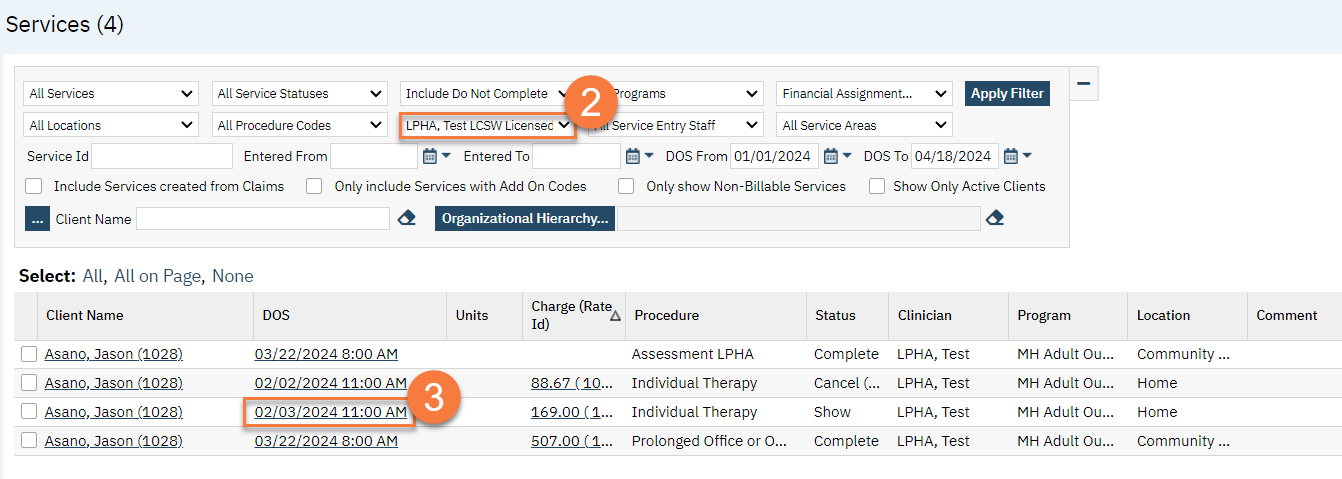Clear Organizational Hierarchy with eraser icon

coord(994,219)
